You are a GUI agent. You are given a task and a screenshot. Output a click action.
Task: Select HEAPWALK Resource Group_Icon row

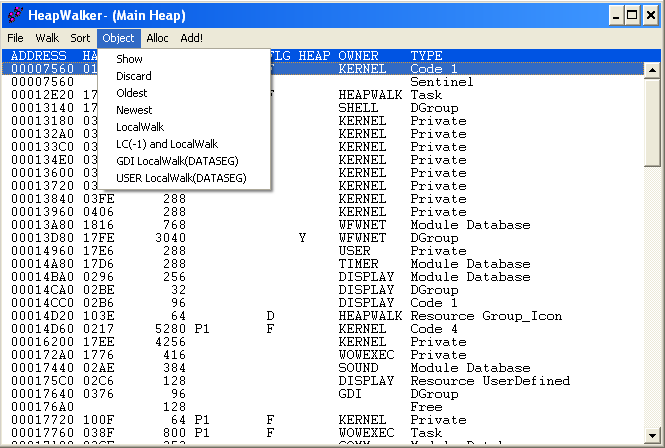[x=323, y=316]
